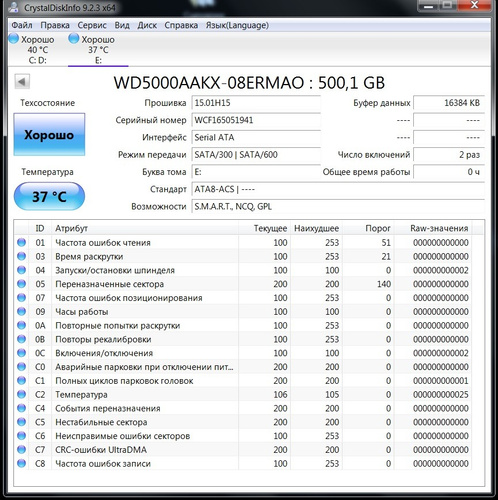The width and height of the screenshot is (498, 500).
Task: Click status icon for attribute 04
Action: 22,270
